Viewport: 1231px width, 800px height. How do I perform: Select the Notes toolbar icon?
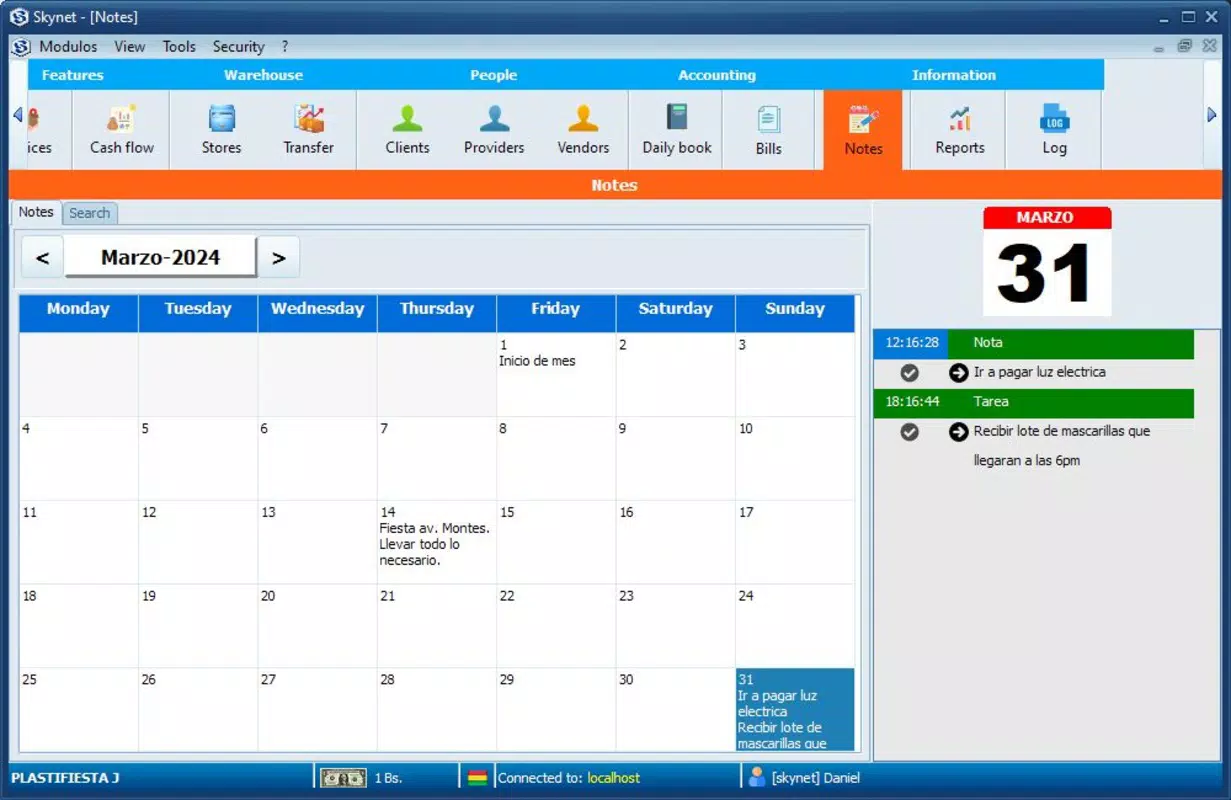[x=863, y=130]
